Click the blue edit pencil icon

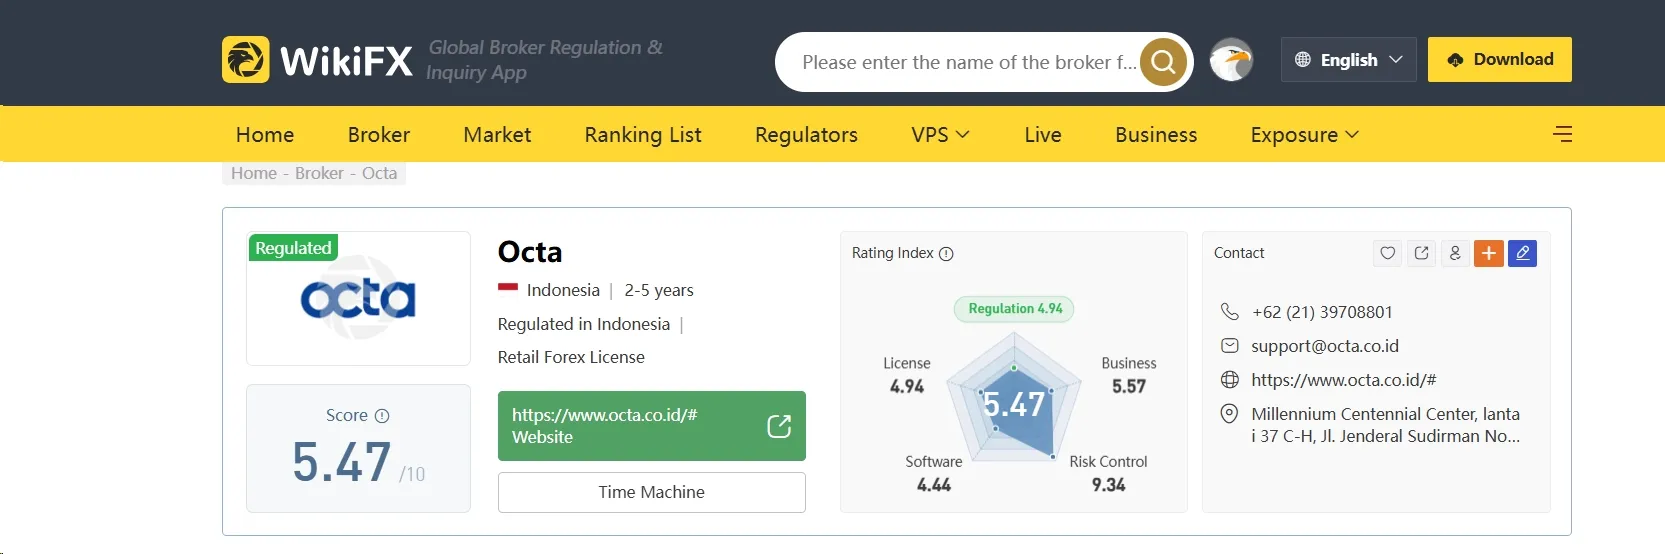click(x=1522, y=253)
